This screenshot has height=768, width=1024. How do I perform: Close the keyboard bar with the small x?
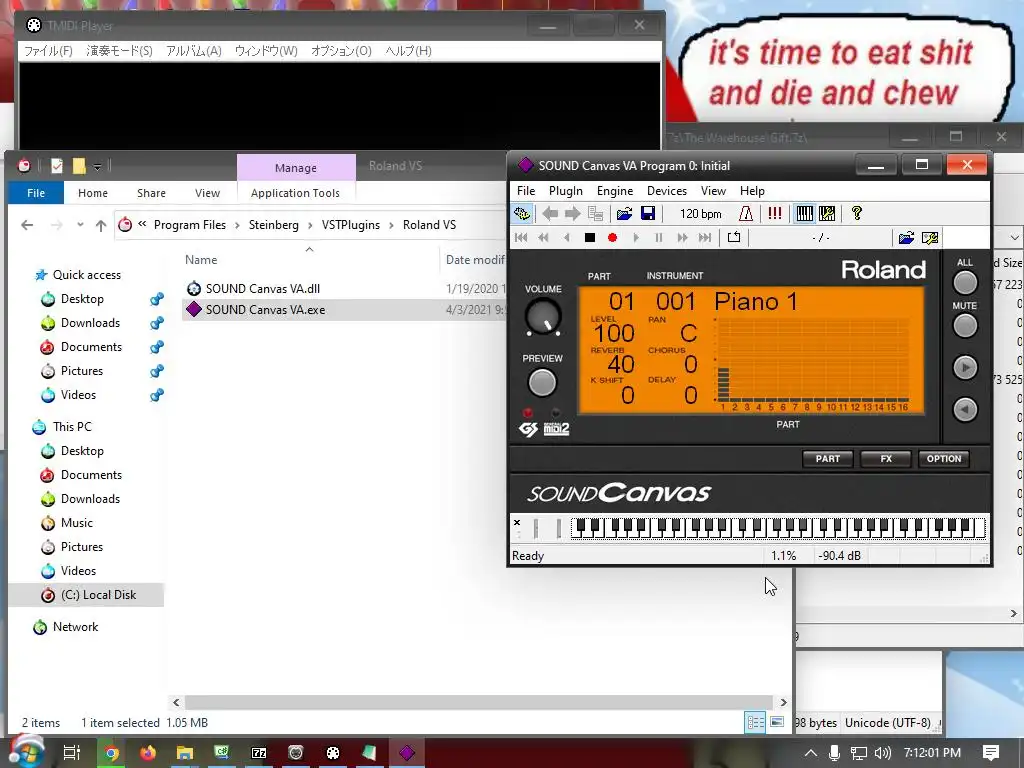[x=517, y=522]
